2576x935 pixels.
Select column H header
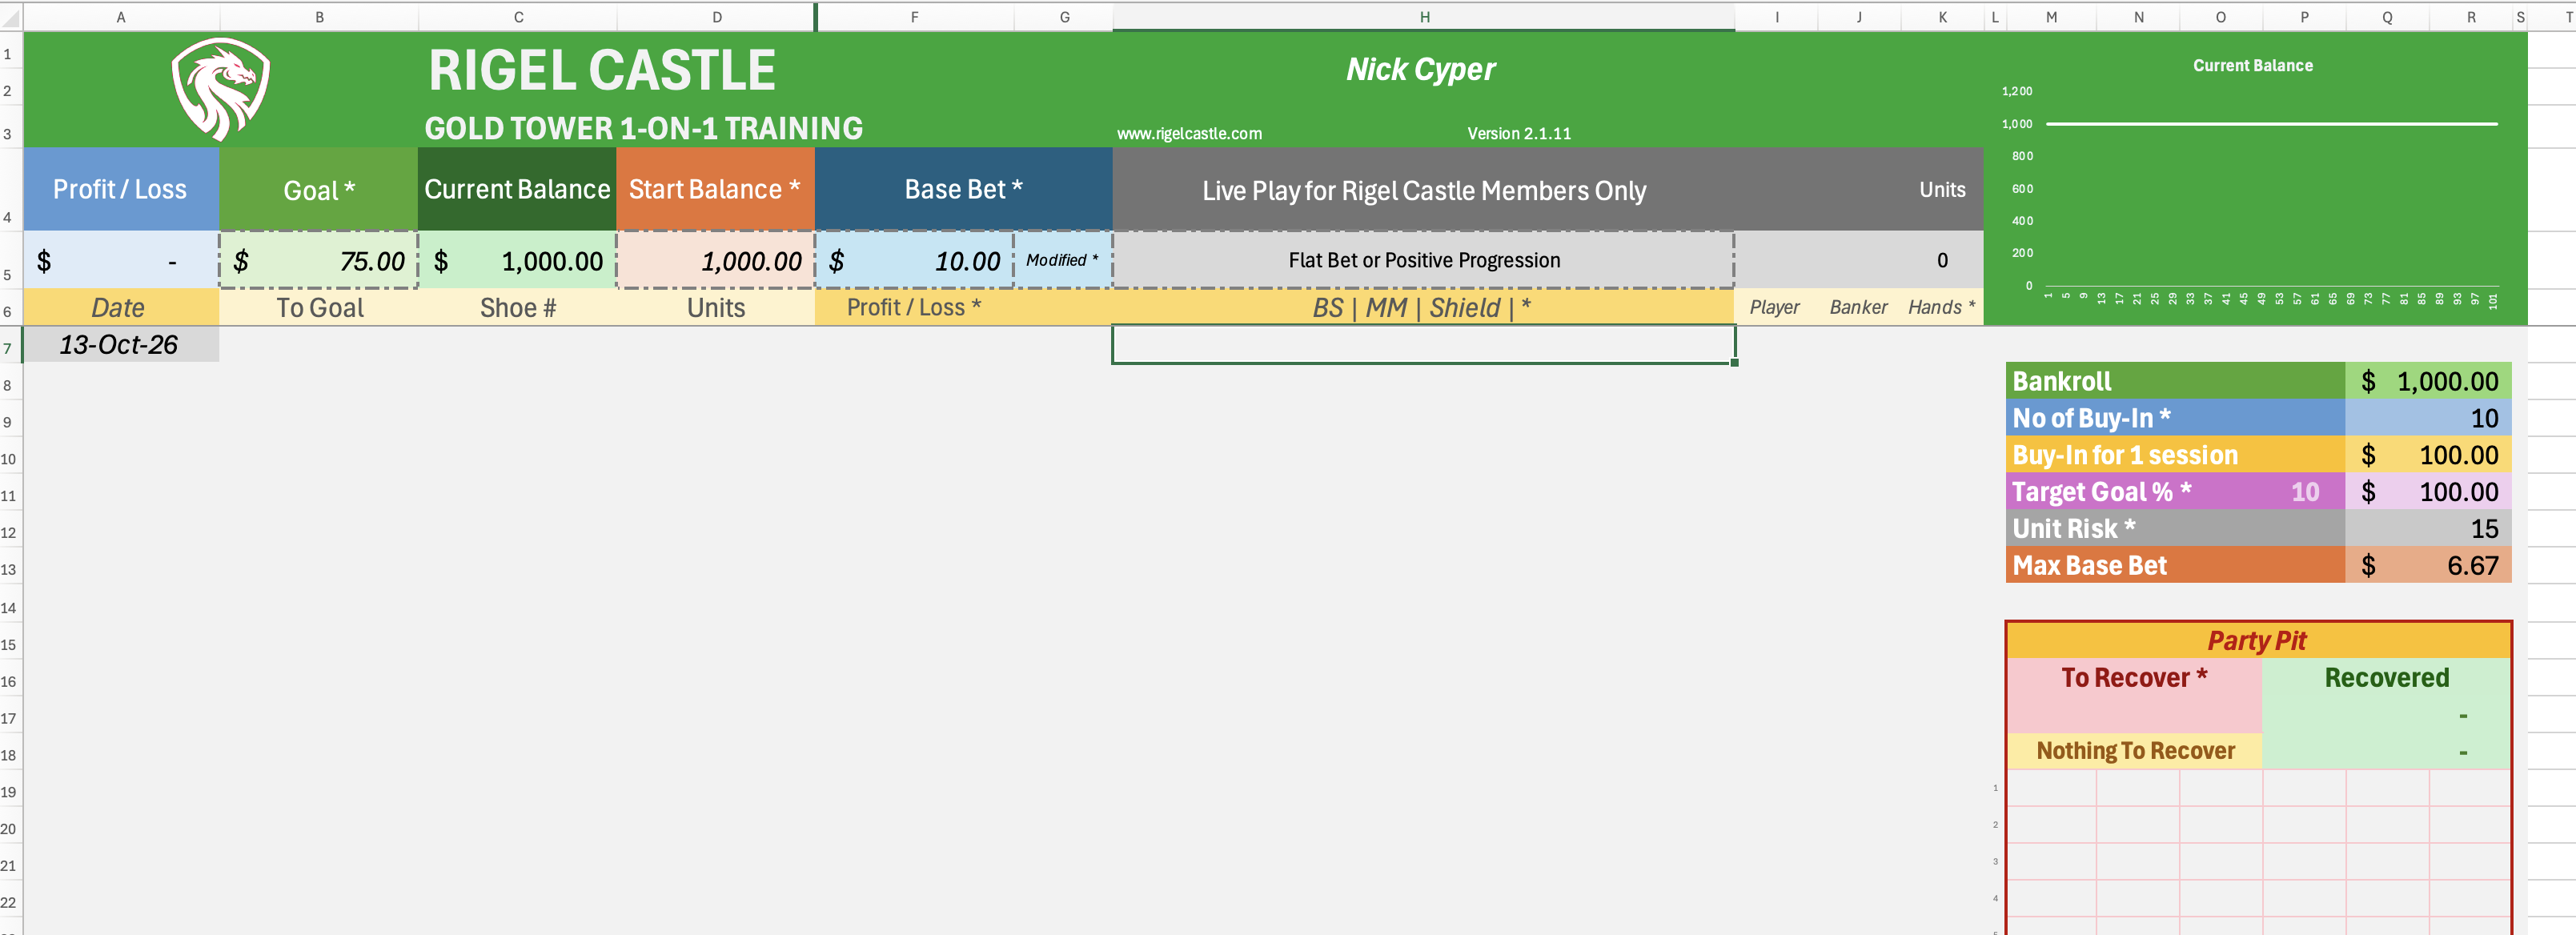[x=1423, y=17]
